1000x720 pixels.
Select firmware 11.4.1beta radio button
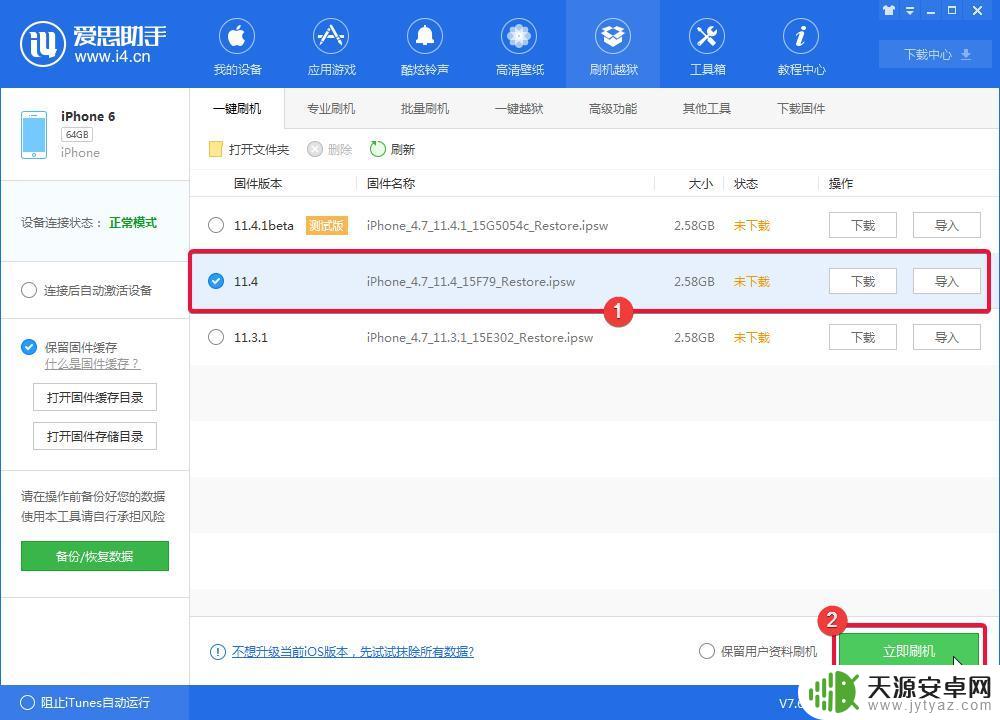pyautogui.click(x=216, y=225)
